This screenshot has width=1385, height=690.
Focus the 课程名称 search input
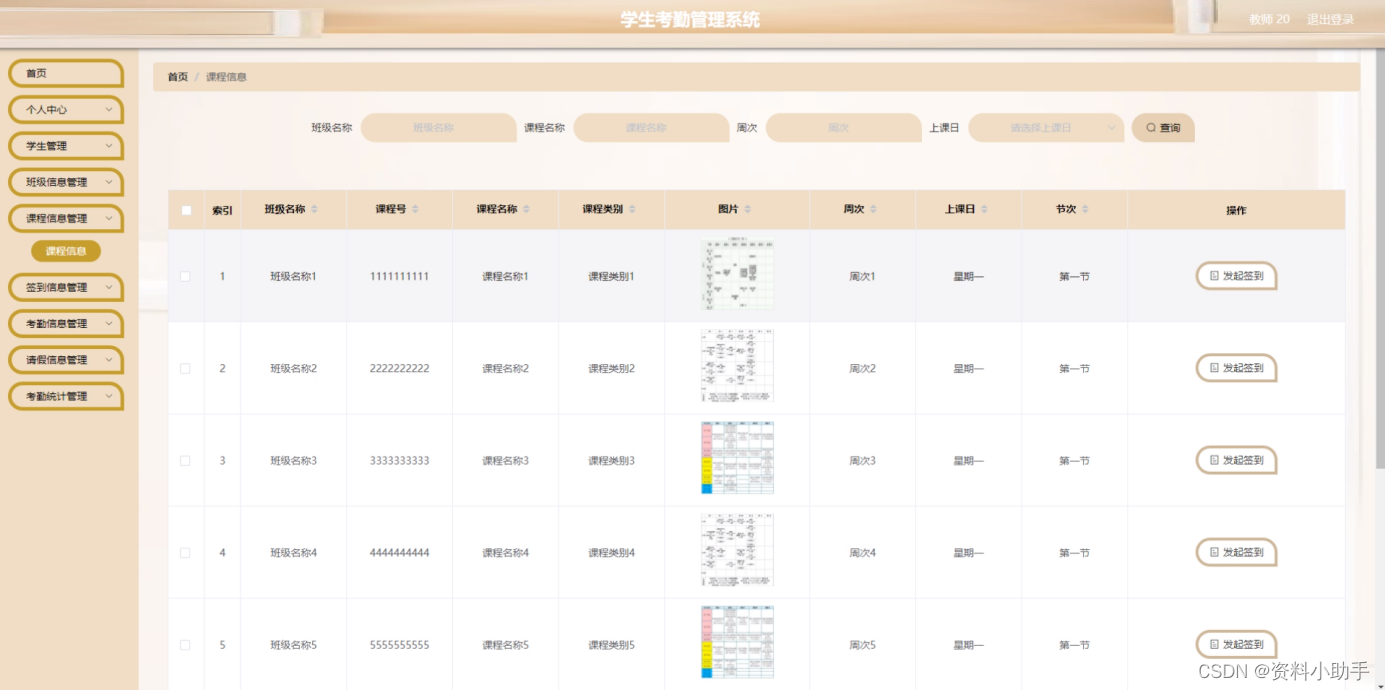[651, 128]
